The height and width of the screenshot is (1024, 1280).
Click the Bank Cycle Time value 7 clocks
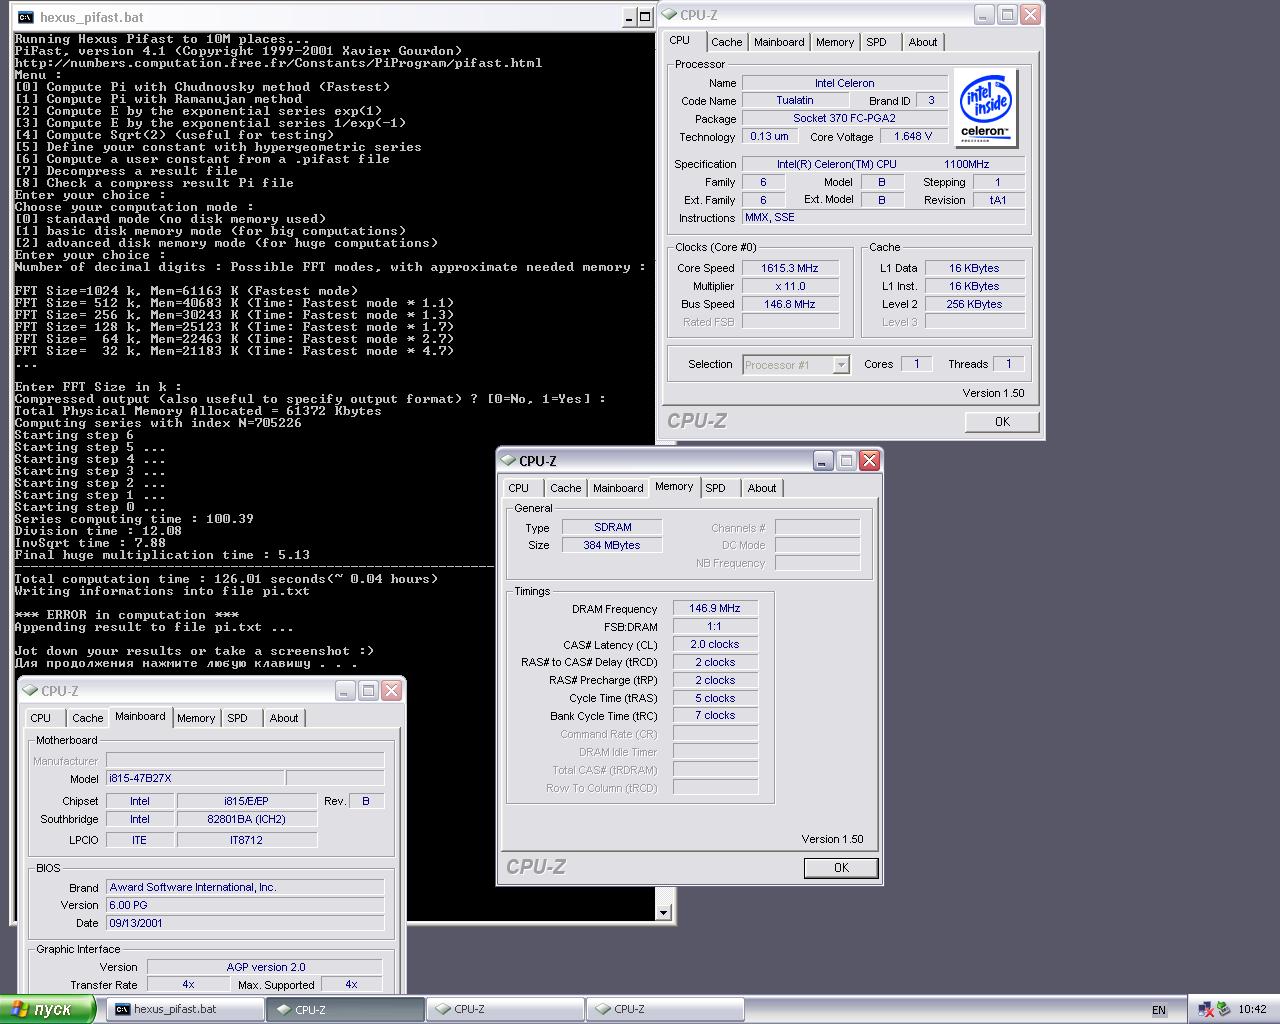pos(715,715)
